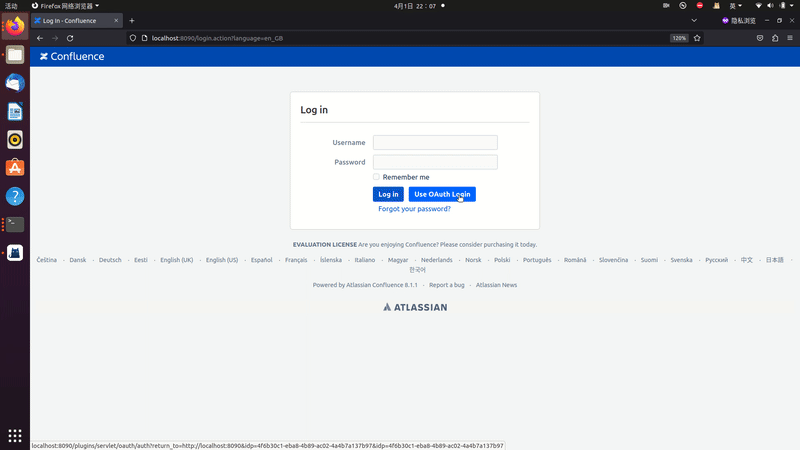Click the Confluence logo in header
The width and height of the screenshot is (800, 450).
[x=71, y=57]
